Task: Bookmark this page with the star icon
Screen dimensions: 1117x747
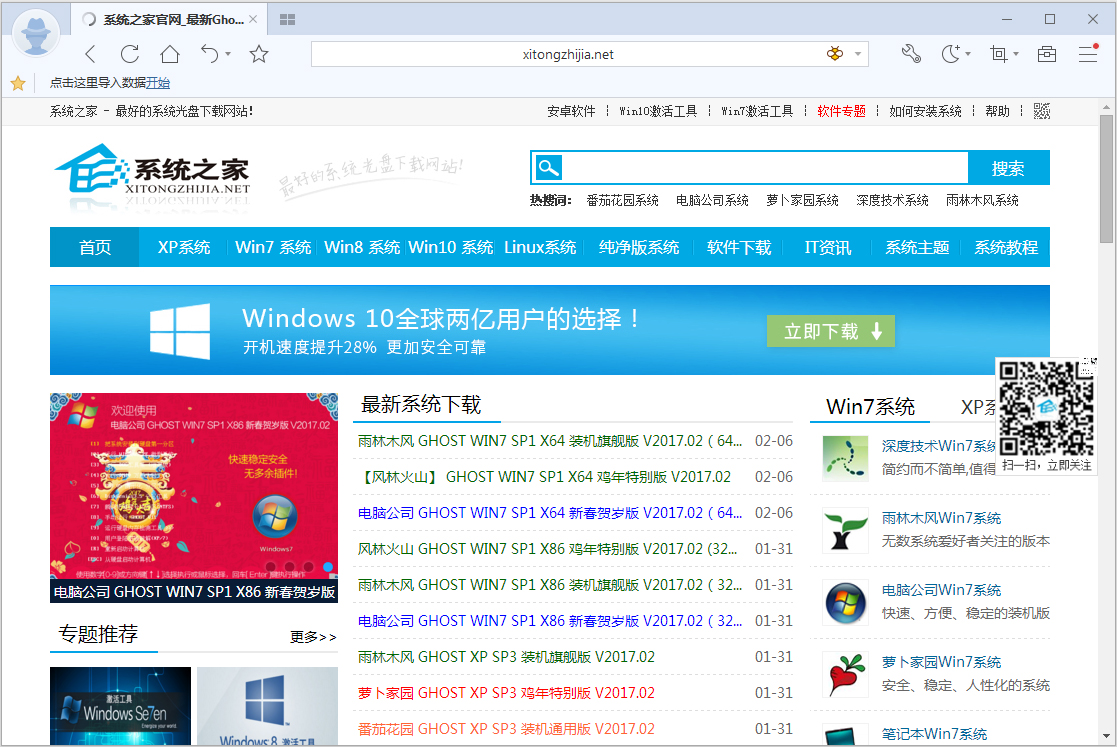Action: click(x=259, y=54)
